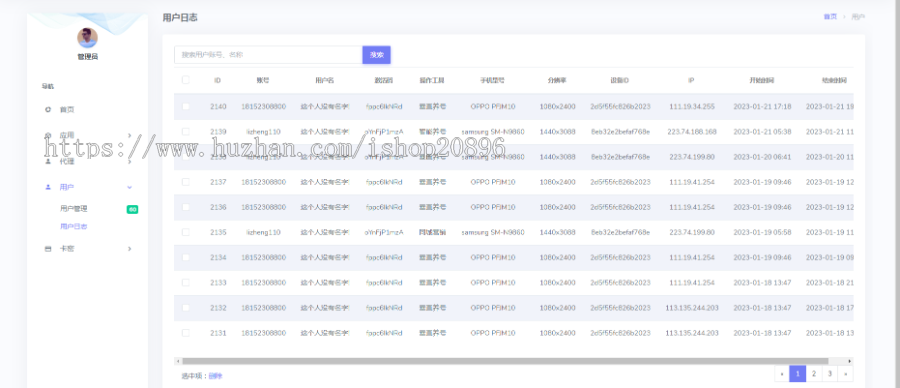Click the green 60 badge beside 用户管理
The width and height of the screenshot is (900, 388).
point(133,209)
